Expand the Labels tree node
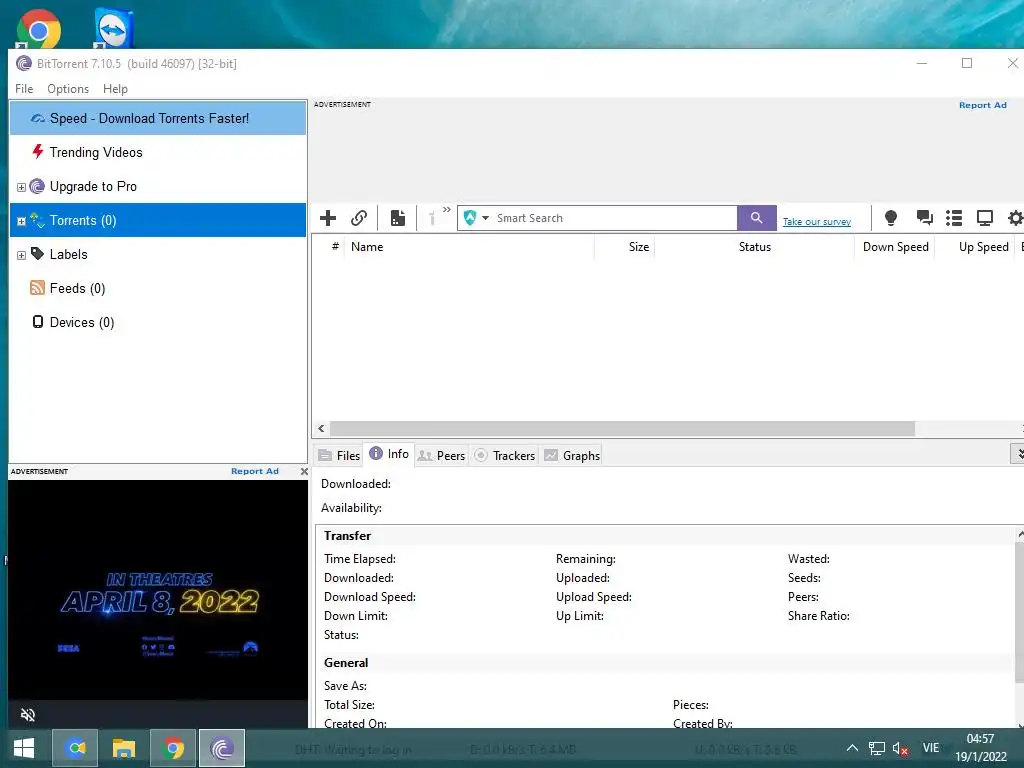 coord(22,255)
